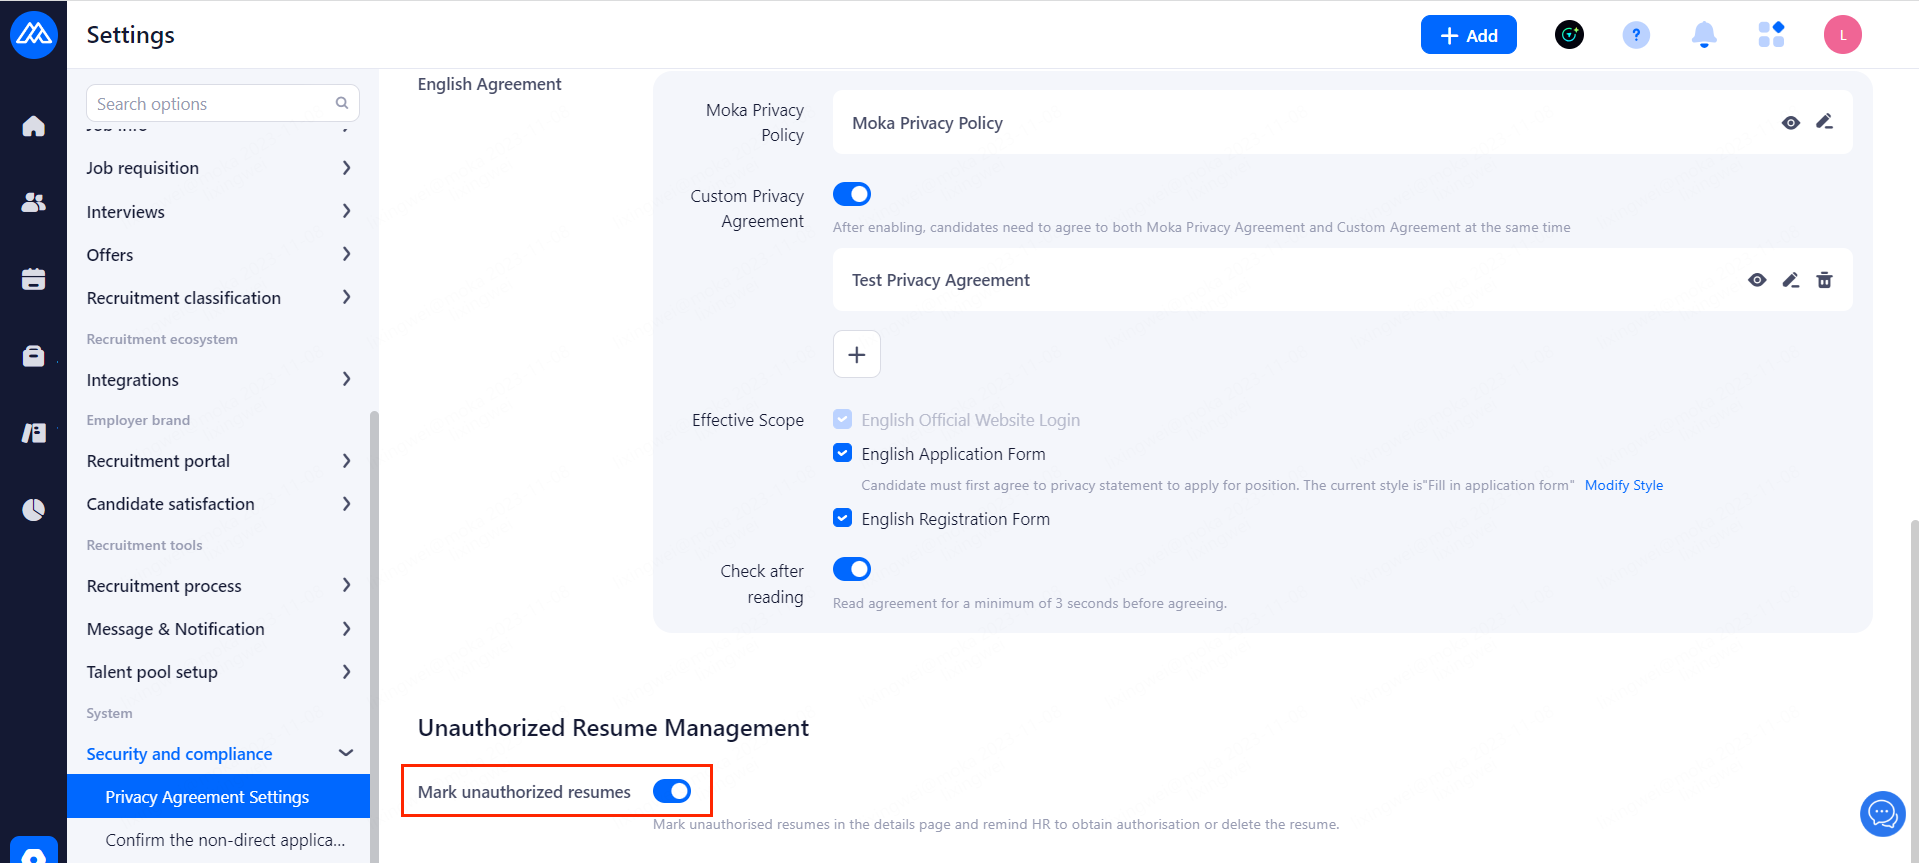This screenshot has width=1919, height=863.
Task: Click the home icon in left sidebar
Action: tap(33, 126)
